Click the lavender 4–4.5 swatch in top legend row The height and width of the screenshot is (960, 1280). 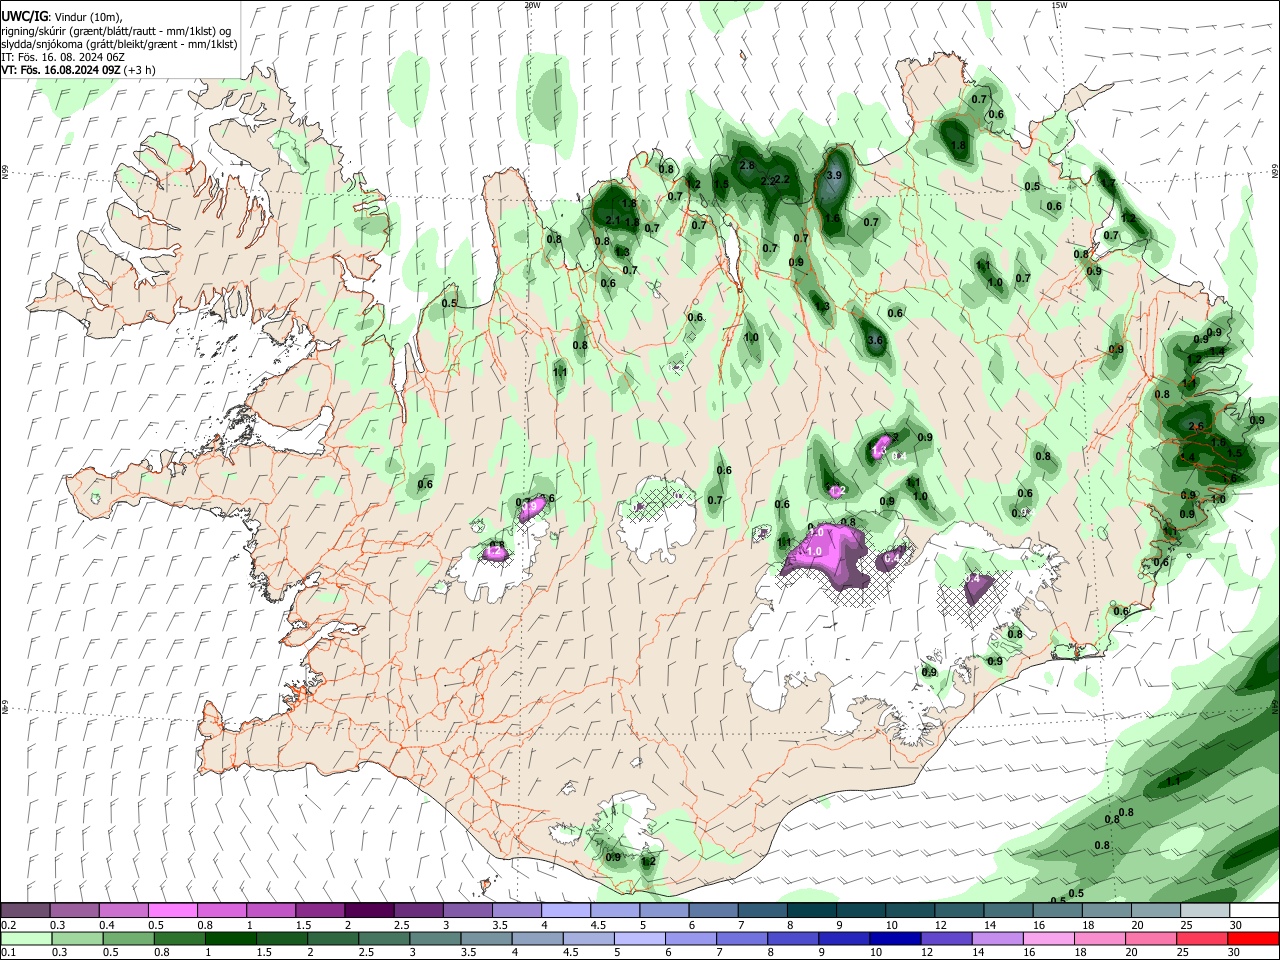[566, 910]
